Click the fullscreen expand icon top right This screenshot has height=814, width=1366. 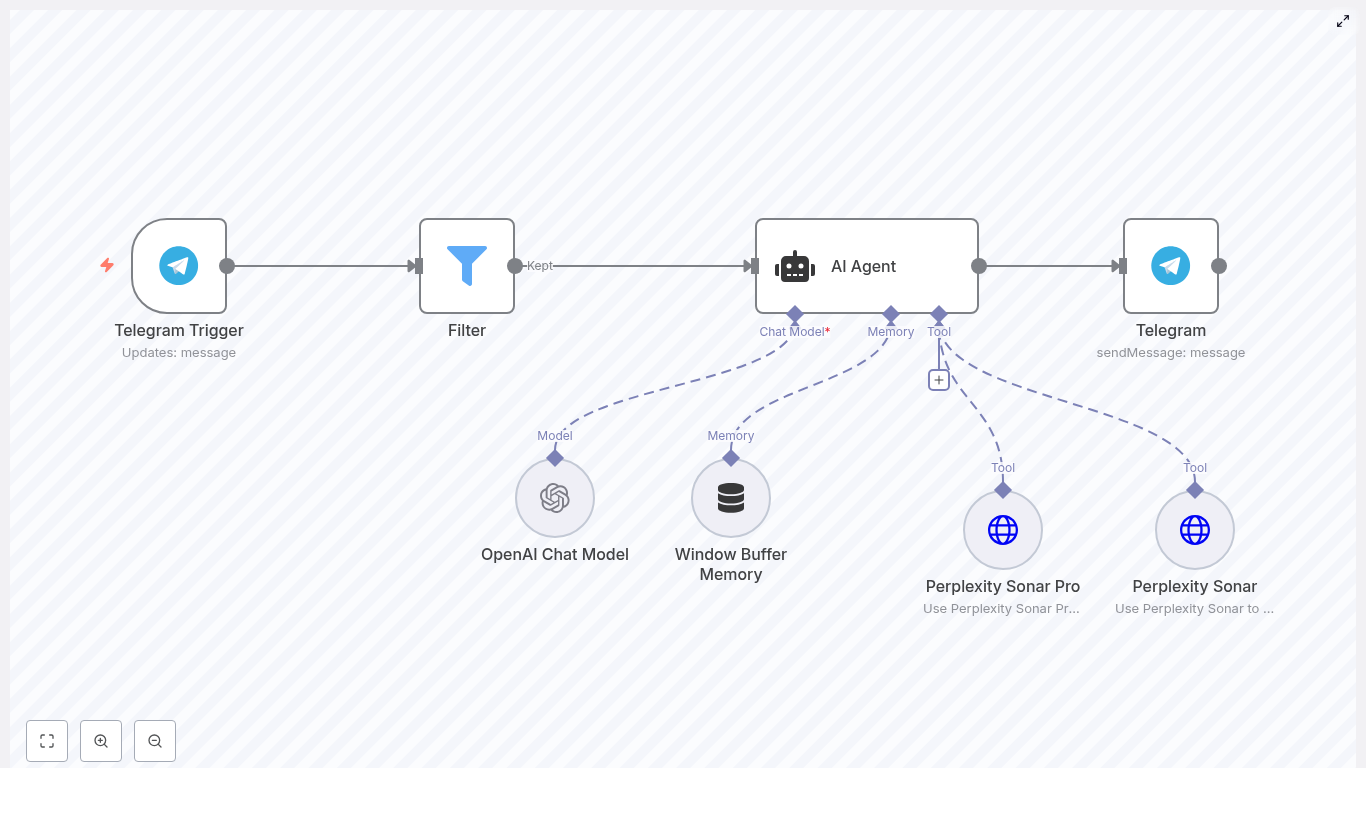pos(1343,20)
